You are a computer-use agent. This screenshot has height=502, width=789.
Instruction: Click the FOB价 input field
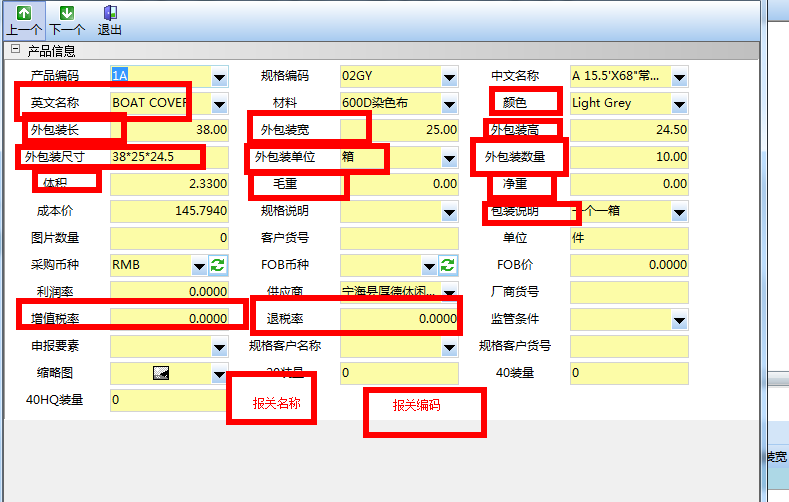[629, 265]
